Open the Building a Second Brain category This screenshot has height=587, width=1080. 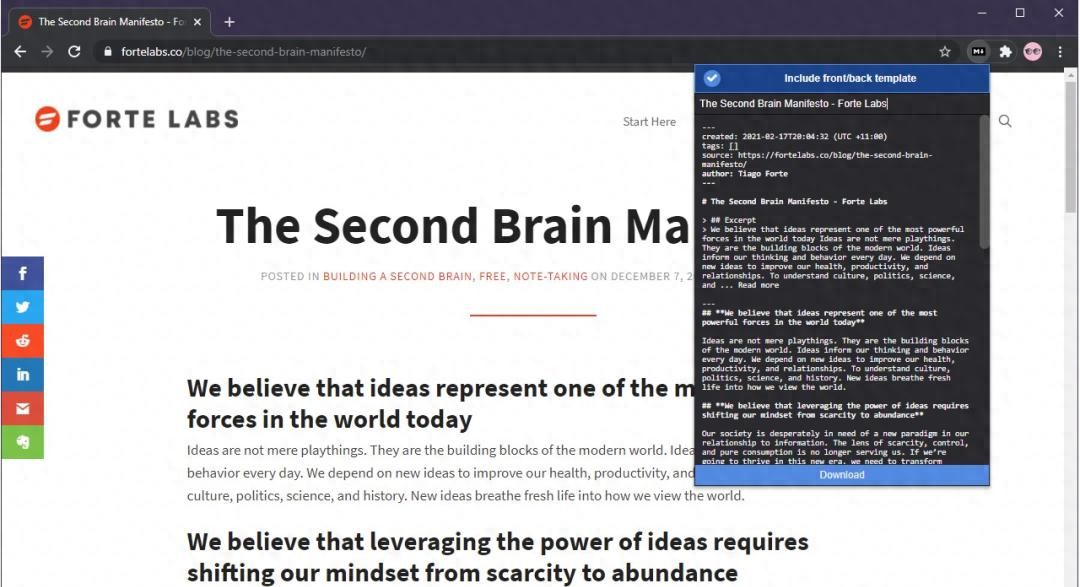pos(398,276)
